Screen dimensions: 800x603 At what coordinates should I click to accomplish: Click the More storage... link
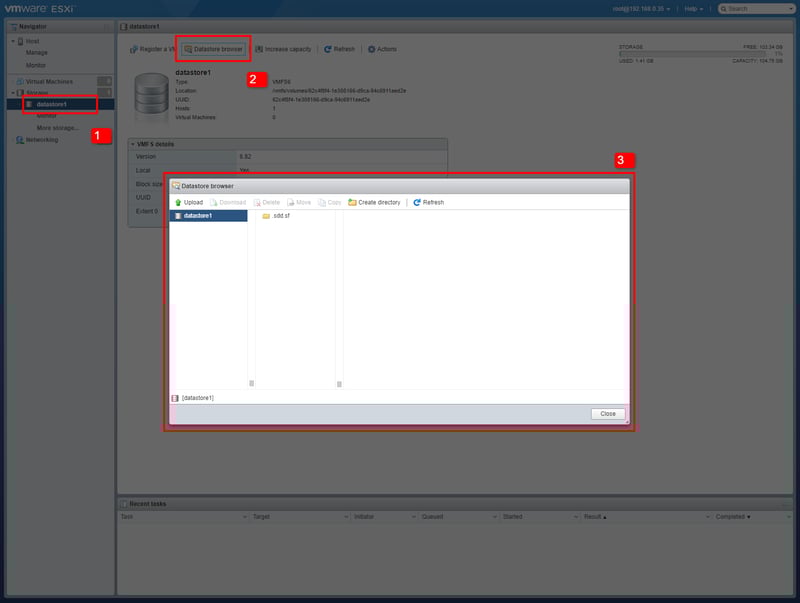point(57,128)
